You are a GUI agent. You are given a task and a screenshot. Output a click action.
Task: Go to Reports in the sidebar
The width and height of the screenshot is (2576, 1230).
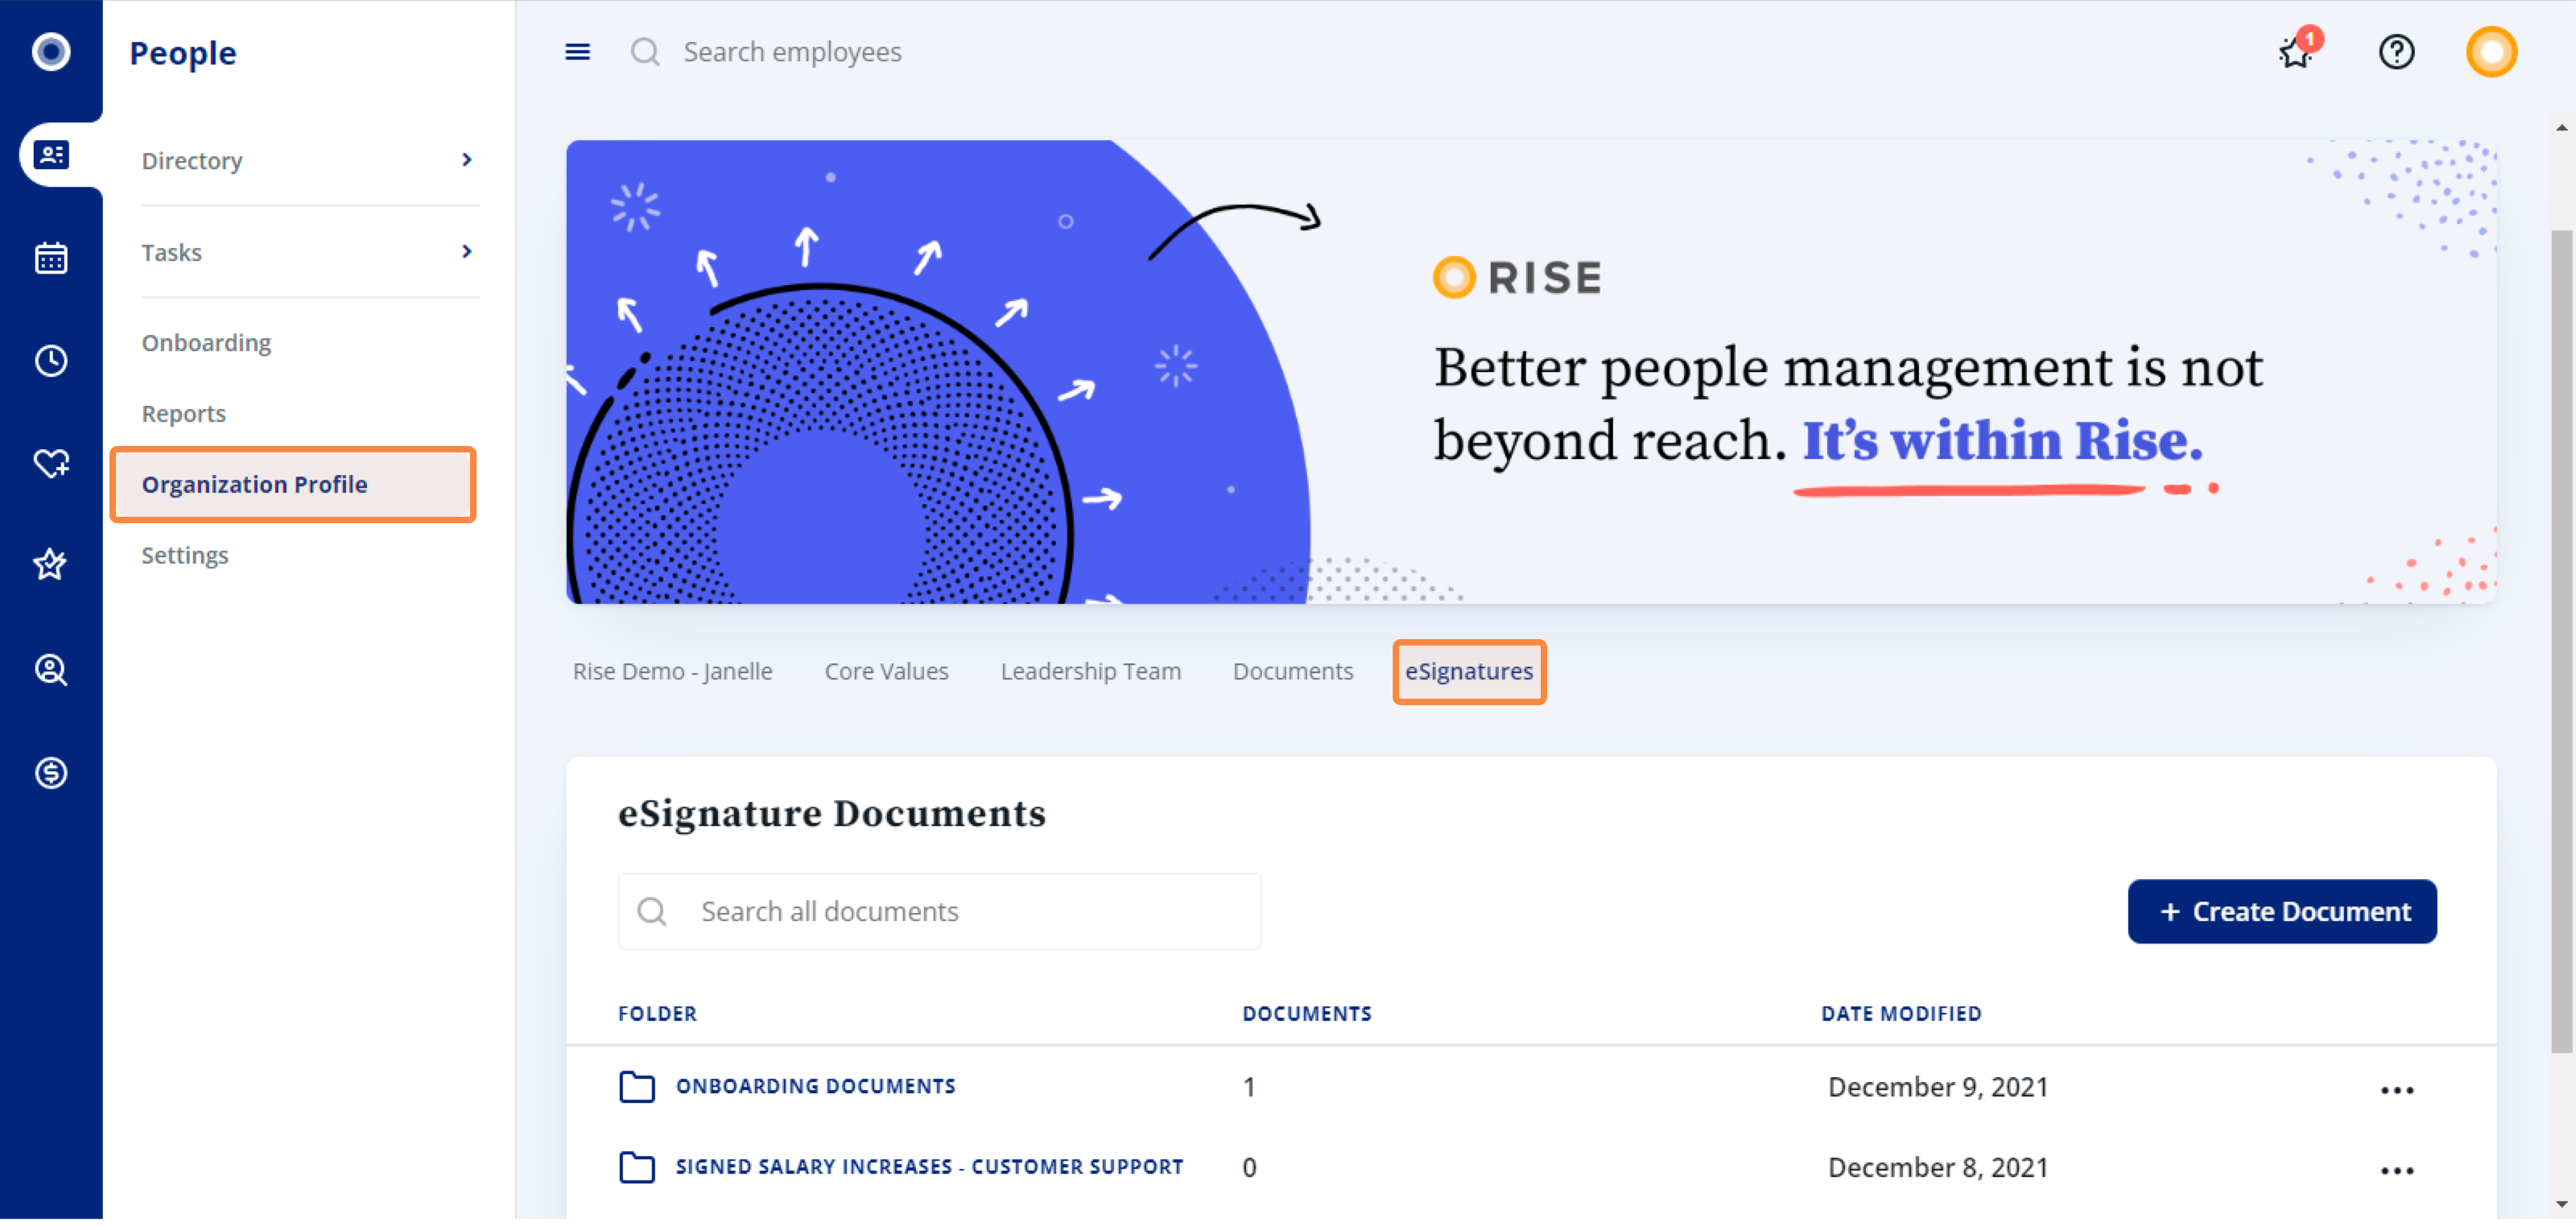pyautogui.click(x=184, y=415)
